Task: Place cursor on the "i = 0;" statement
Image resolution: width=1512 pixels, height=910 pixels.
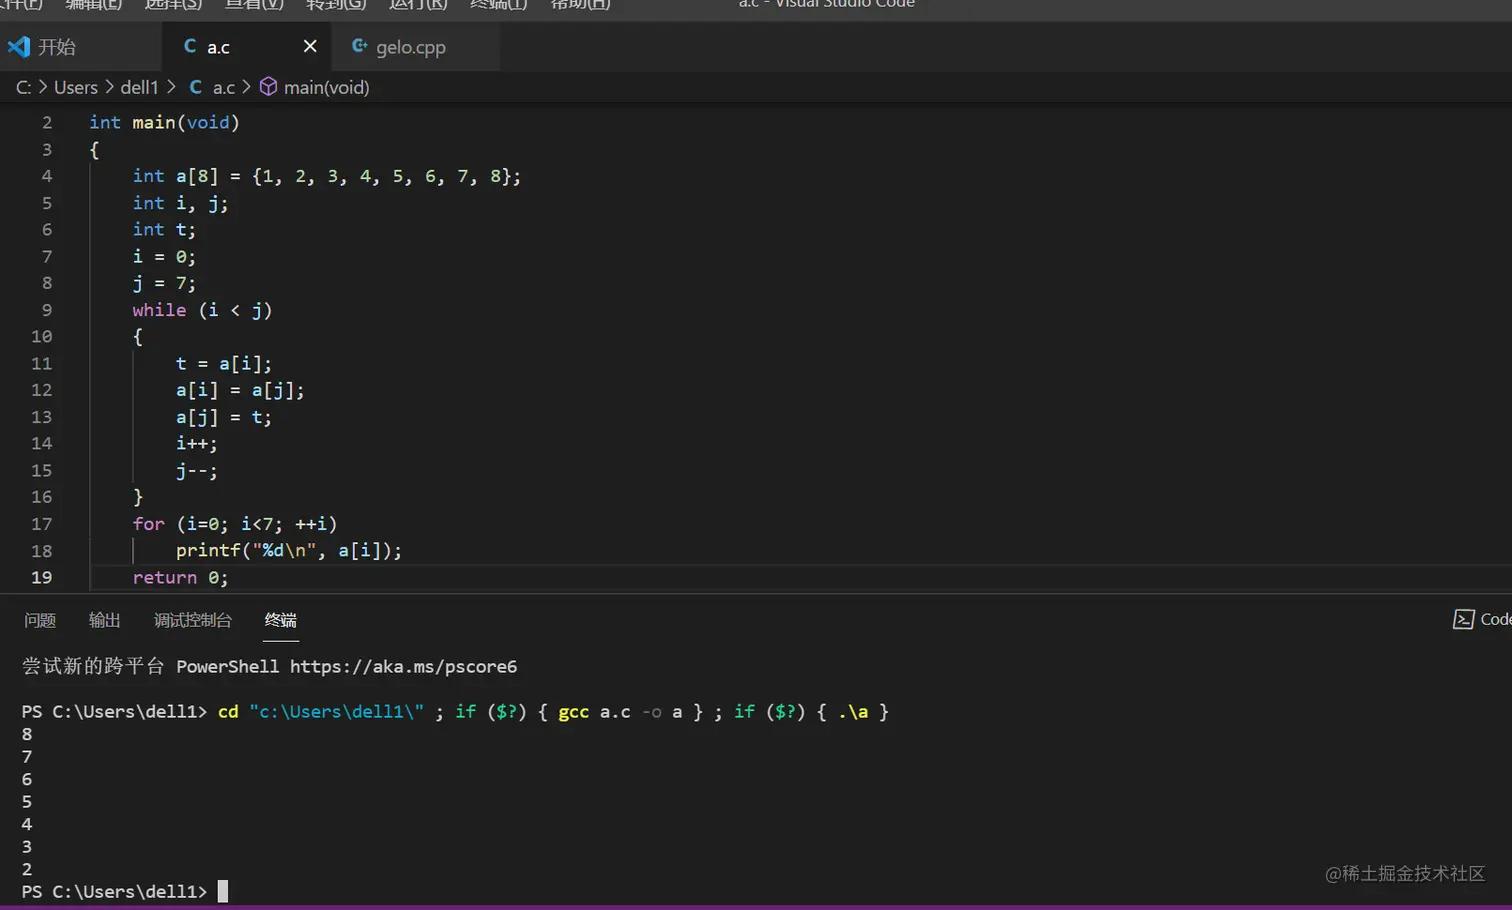Action: coord(165,257)
